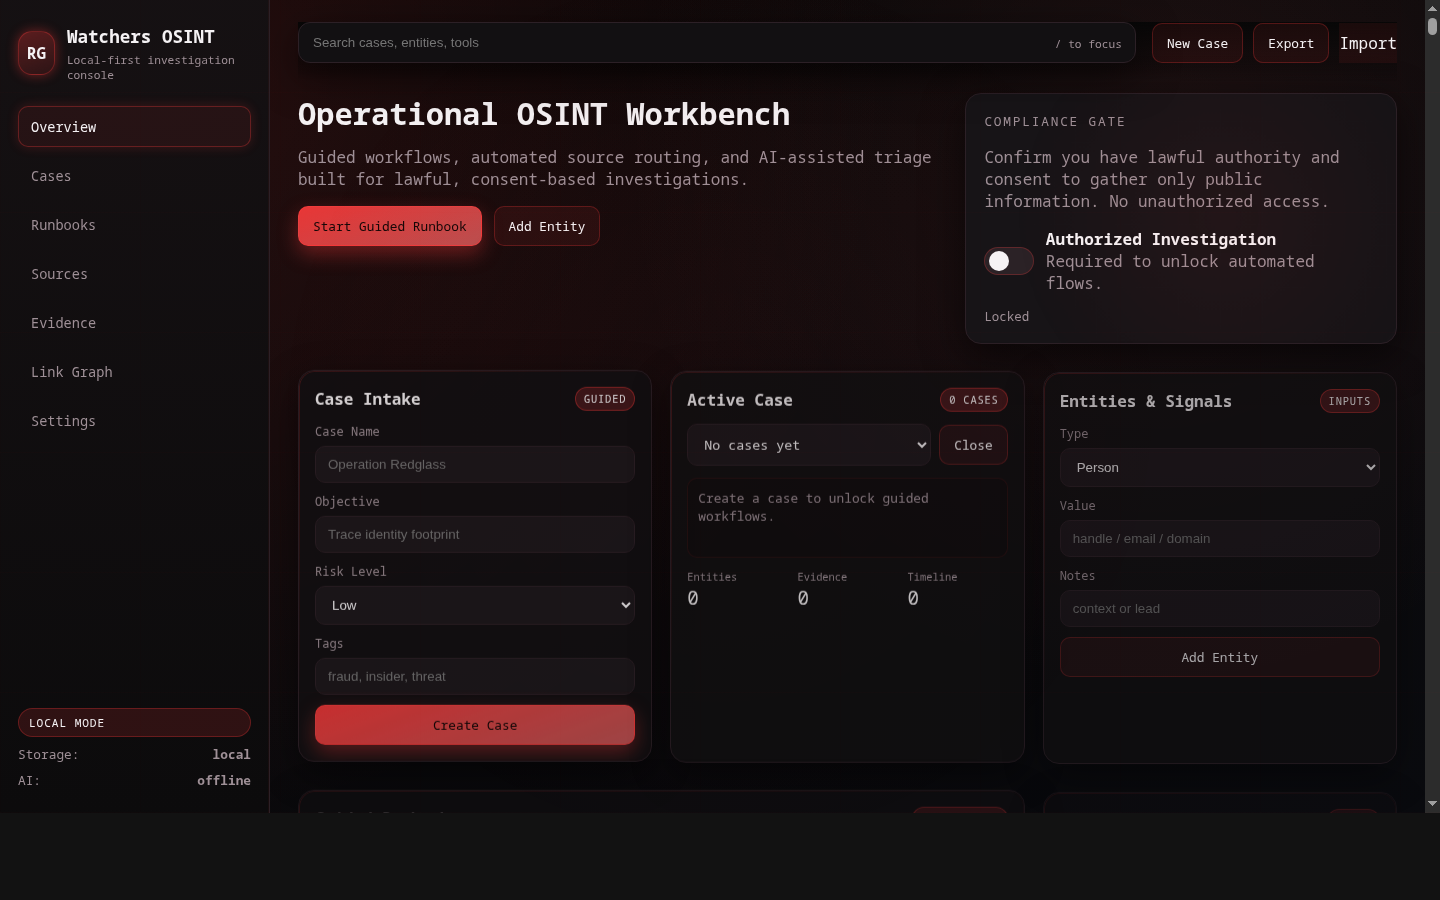Close the Active Case panel
This screenshot has height=900, width=1440.
973,445
